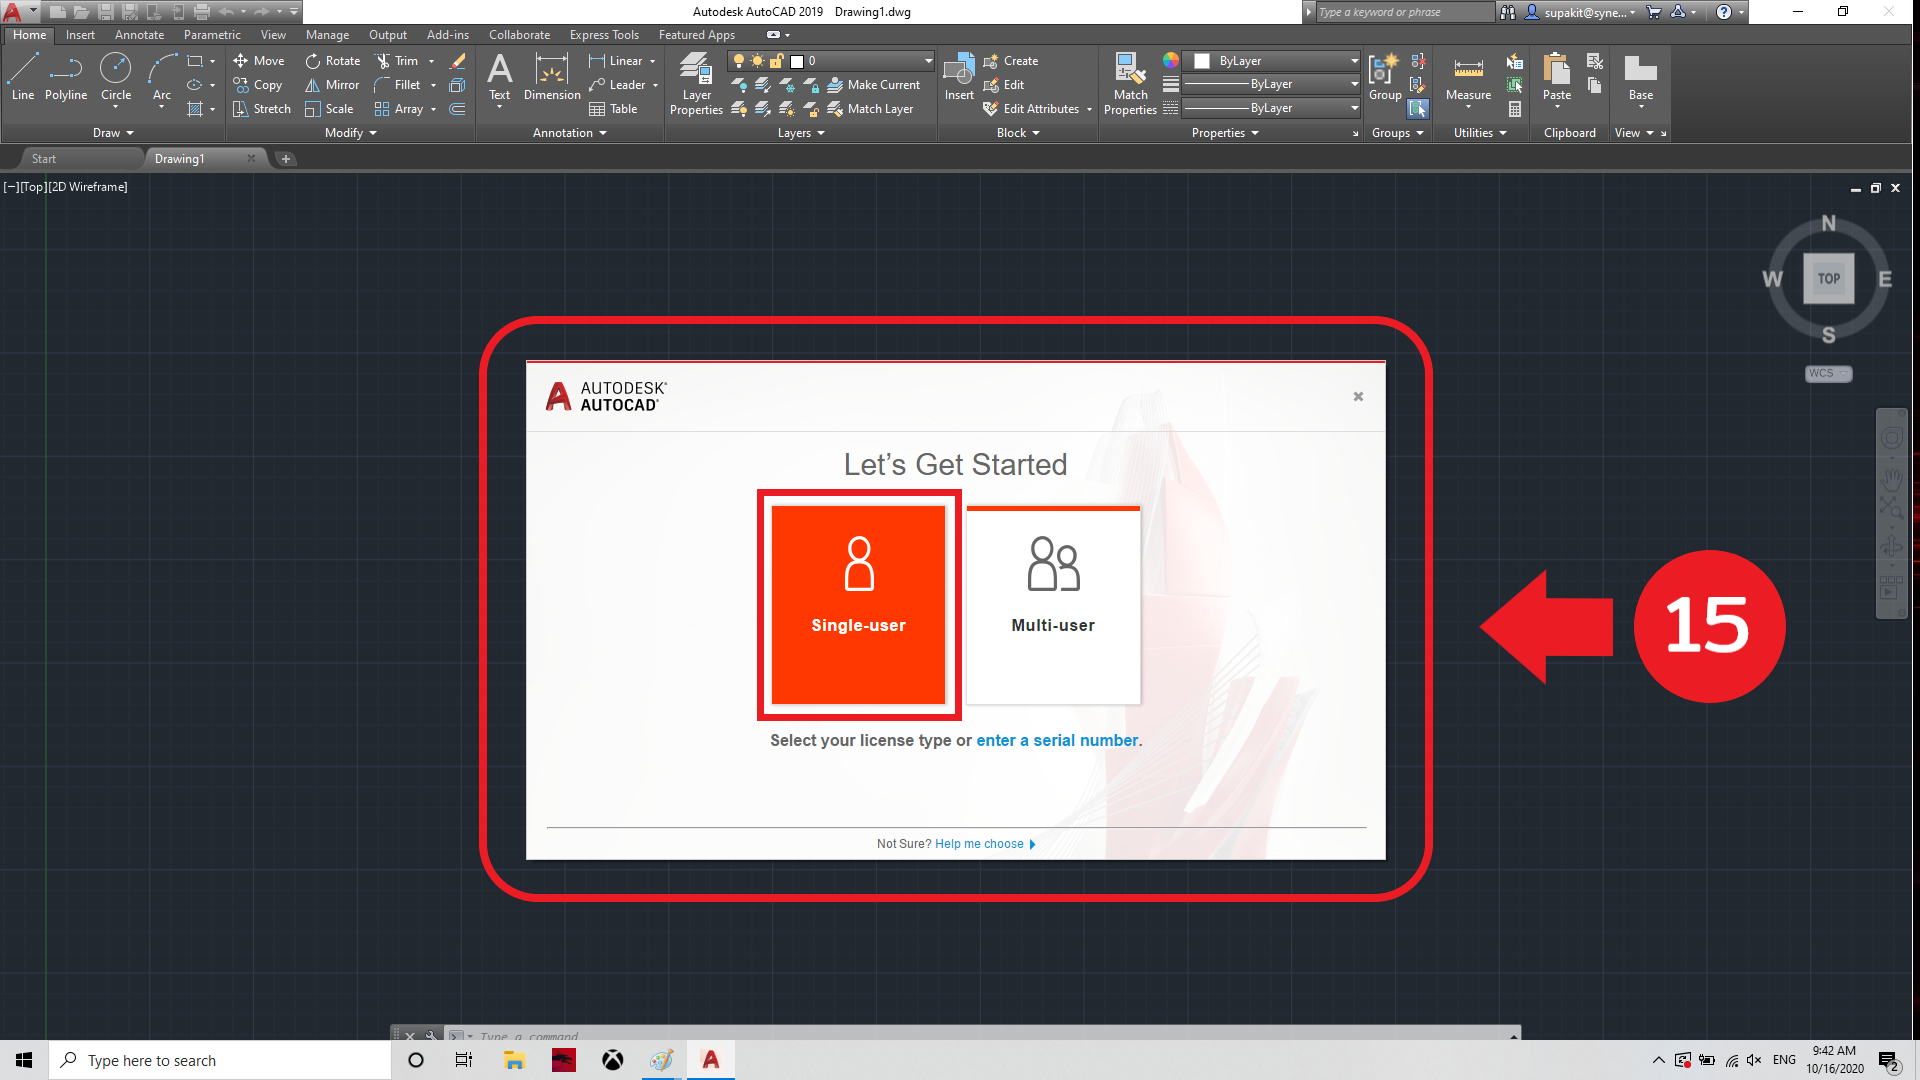The height and width of the screenshot is (1080, 1920).
Task: Open the Start drawing tab
Action: click(x=44, y=159)
